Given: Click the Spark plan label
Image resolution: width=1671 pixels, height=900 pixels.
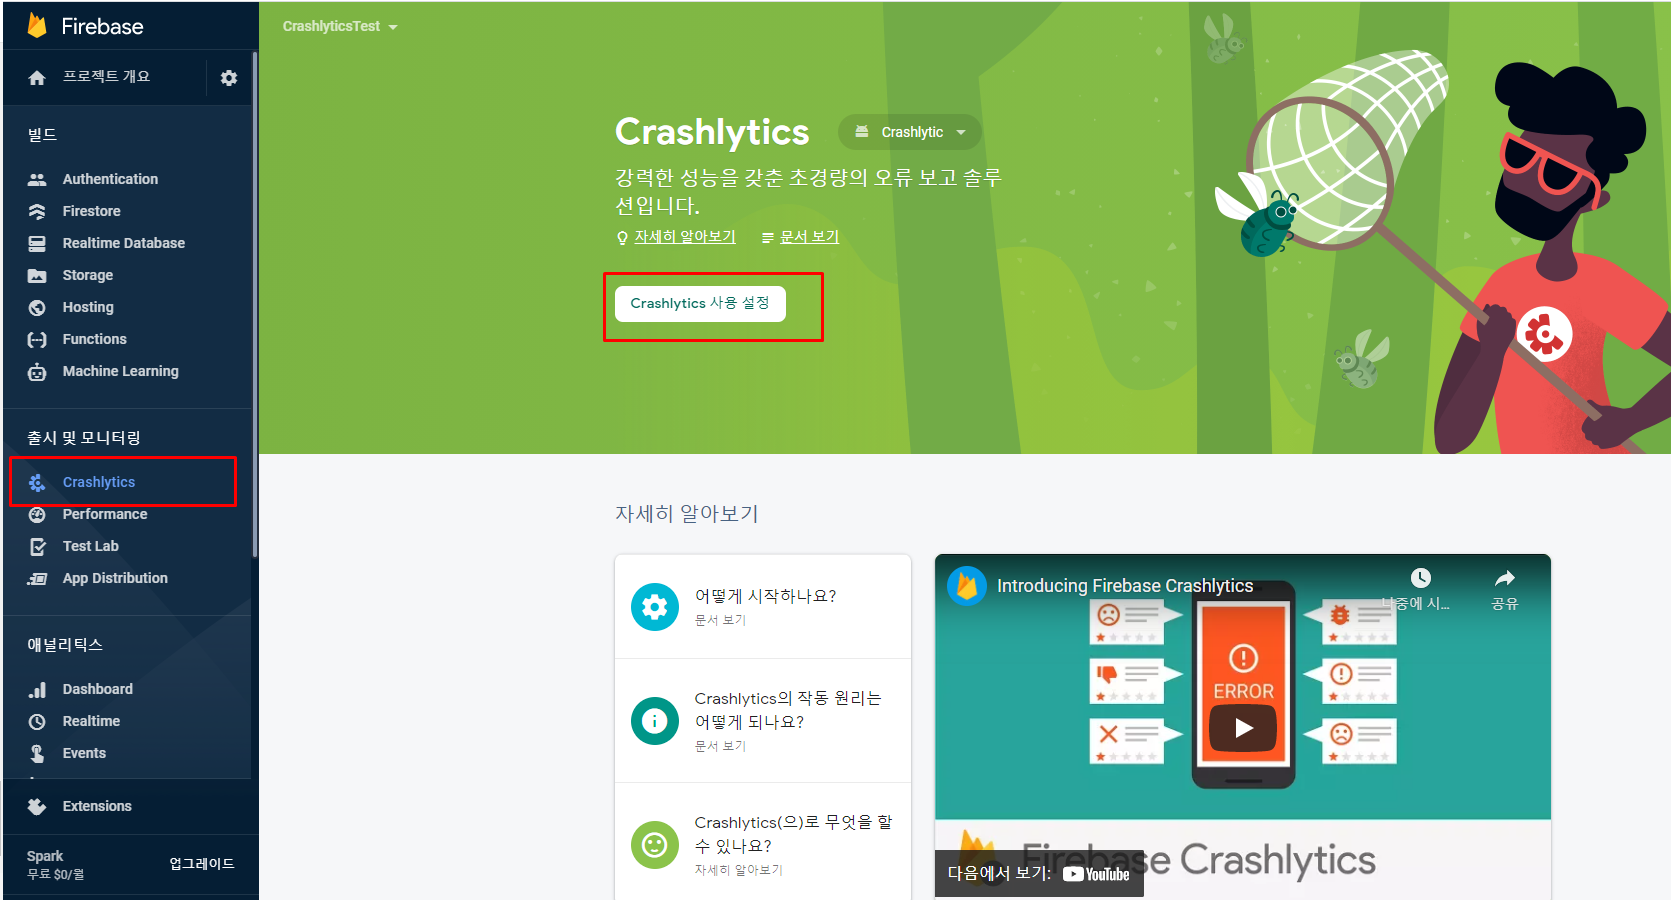Looking at the screenshot, I should 45,856.
